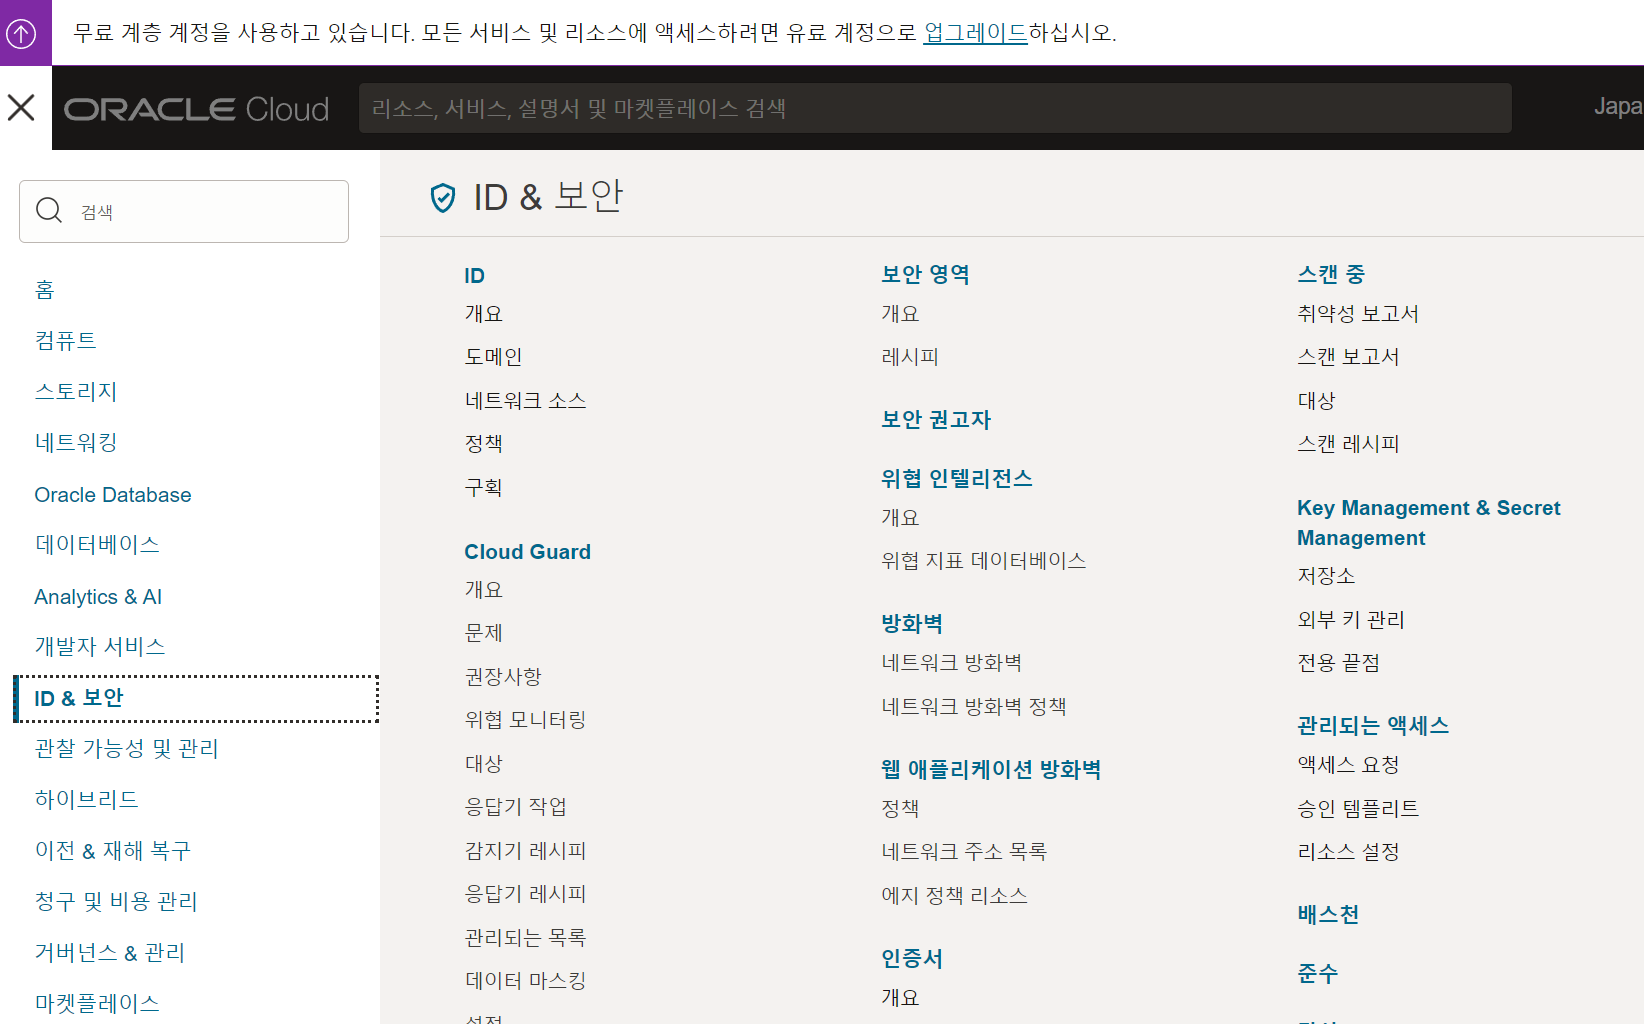The image size is (1644, 1024).
Task: Open 에지 정책 리소스 link
Action: click(954, 896)
